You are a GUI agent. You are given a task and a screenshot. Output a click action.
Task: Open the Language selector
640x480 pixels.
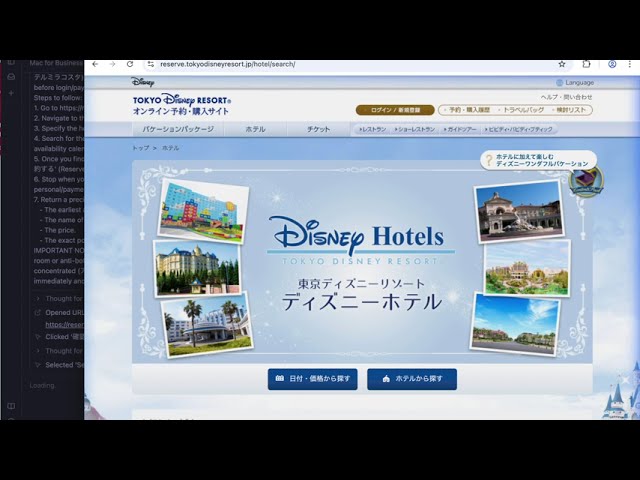[575, 83]
